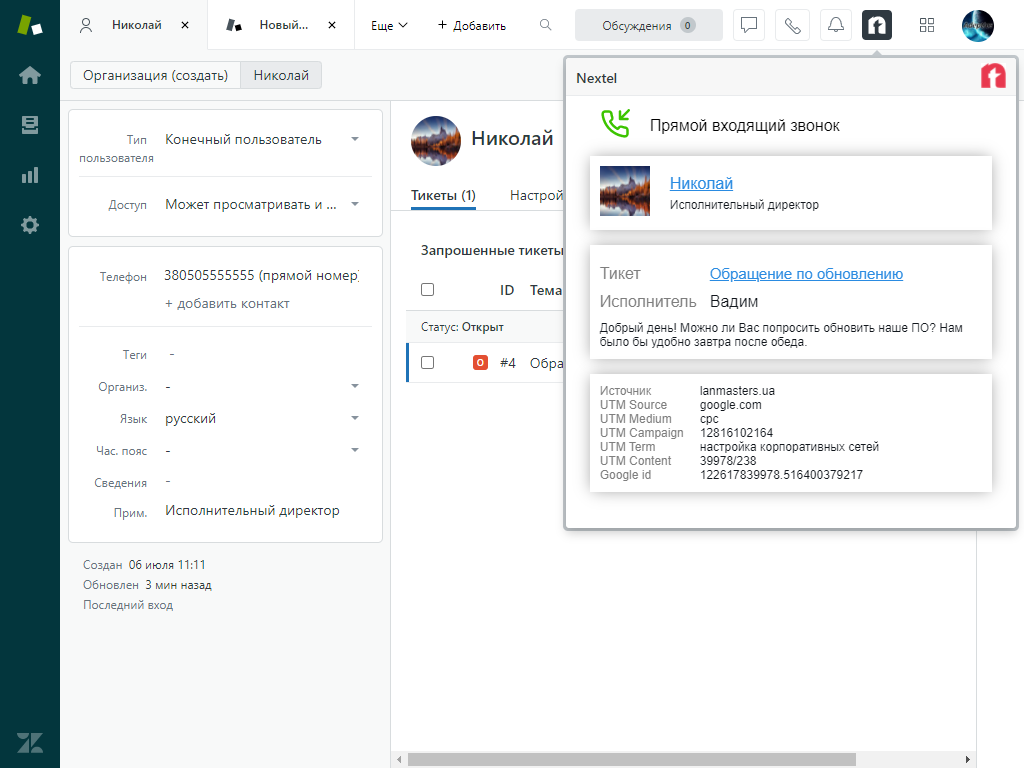The width and height of the screenshot is (1024, 768).
Task: Select the Николай breadcrumb tab
Action: click(281, 75)
